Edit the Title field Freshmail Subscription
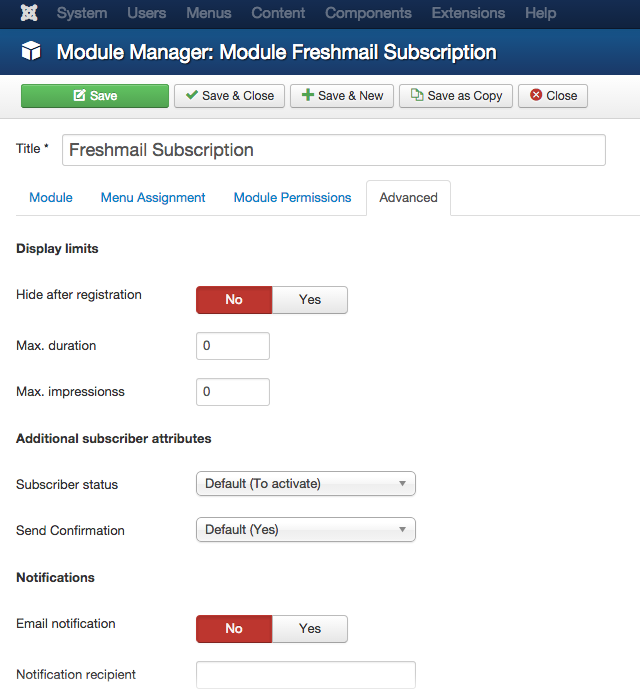The image size is (640, 694). click(x=334, y=150)
